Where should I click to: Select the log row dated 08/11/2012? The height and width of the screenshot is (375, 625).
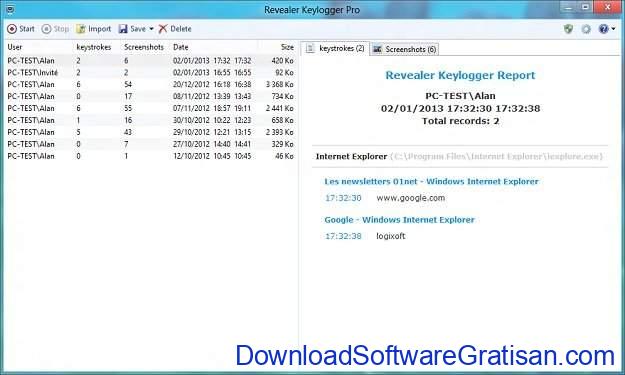[x=150, y=96]
